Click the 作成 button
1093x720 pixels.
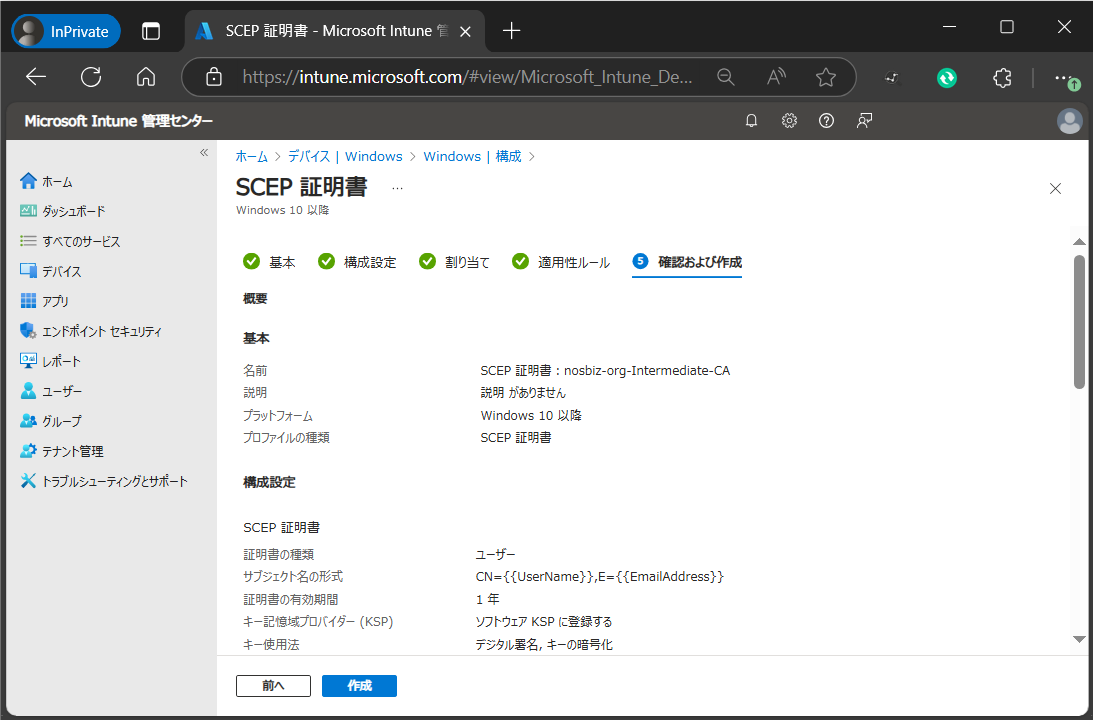tap(359, 686)
